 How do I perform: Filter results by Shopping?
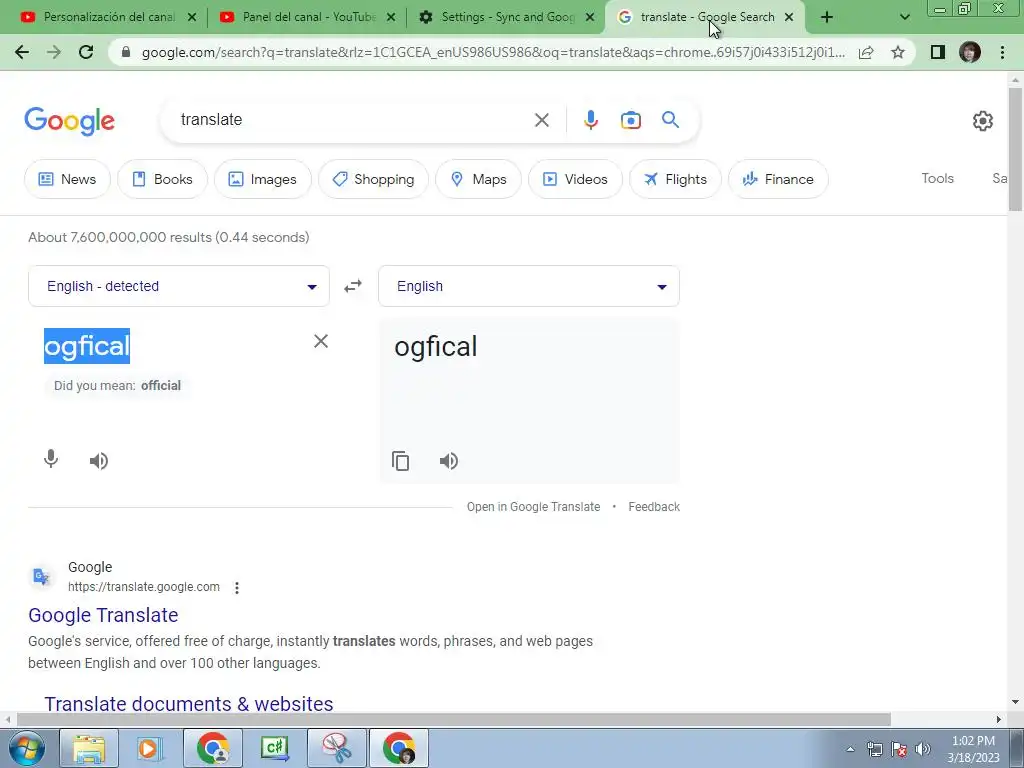click(374, 179)
